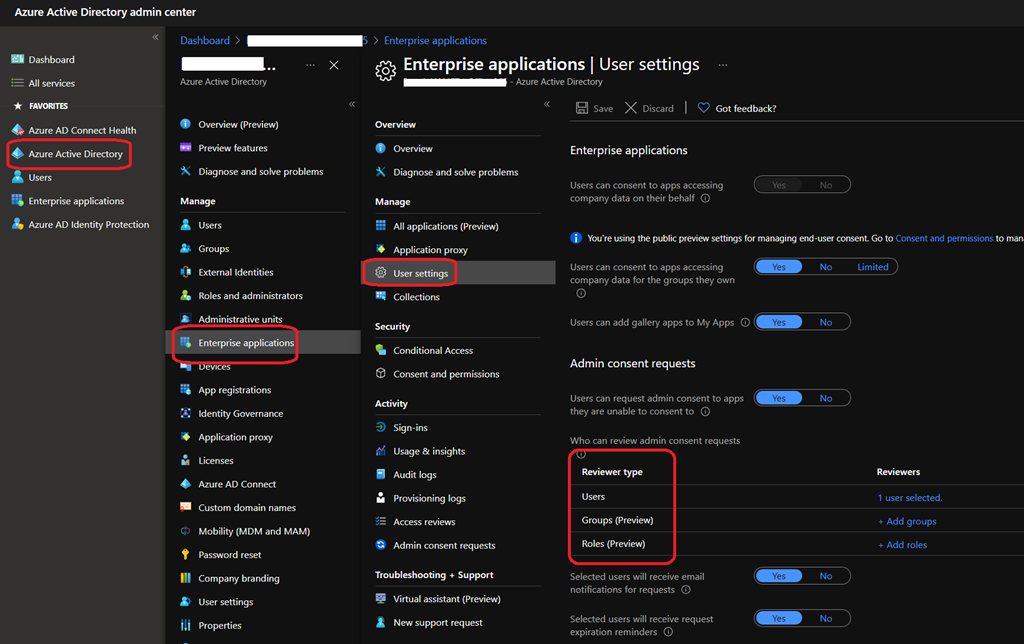Click the + Add groups link
This screenshot has width=1024, height=644.
907,521
